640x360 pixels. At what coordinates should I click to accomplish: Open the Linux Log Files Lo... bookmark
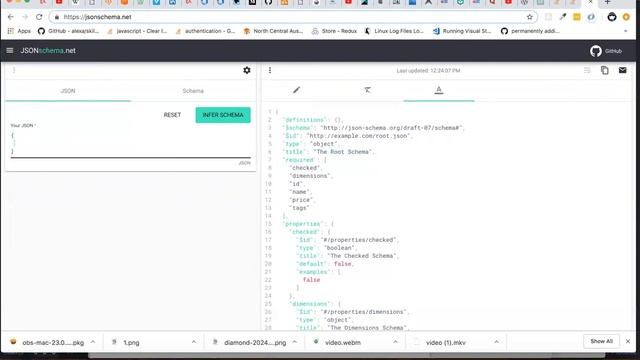(394, 31)
